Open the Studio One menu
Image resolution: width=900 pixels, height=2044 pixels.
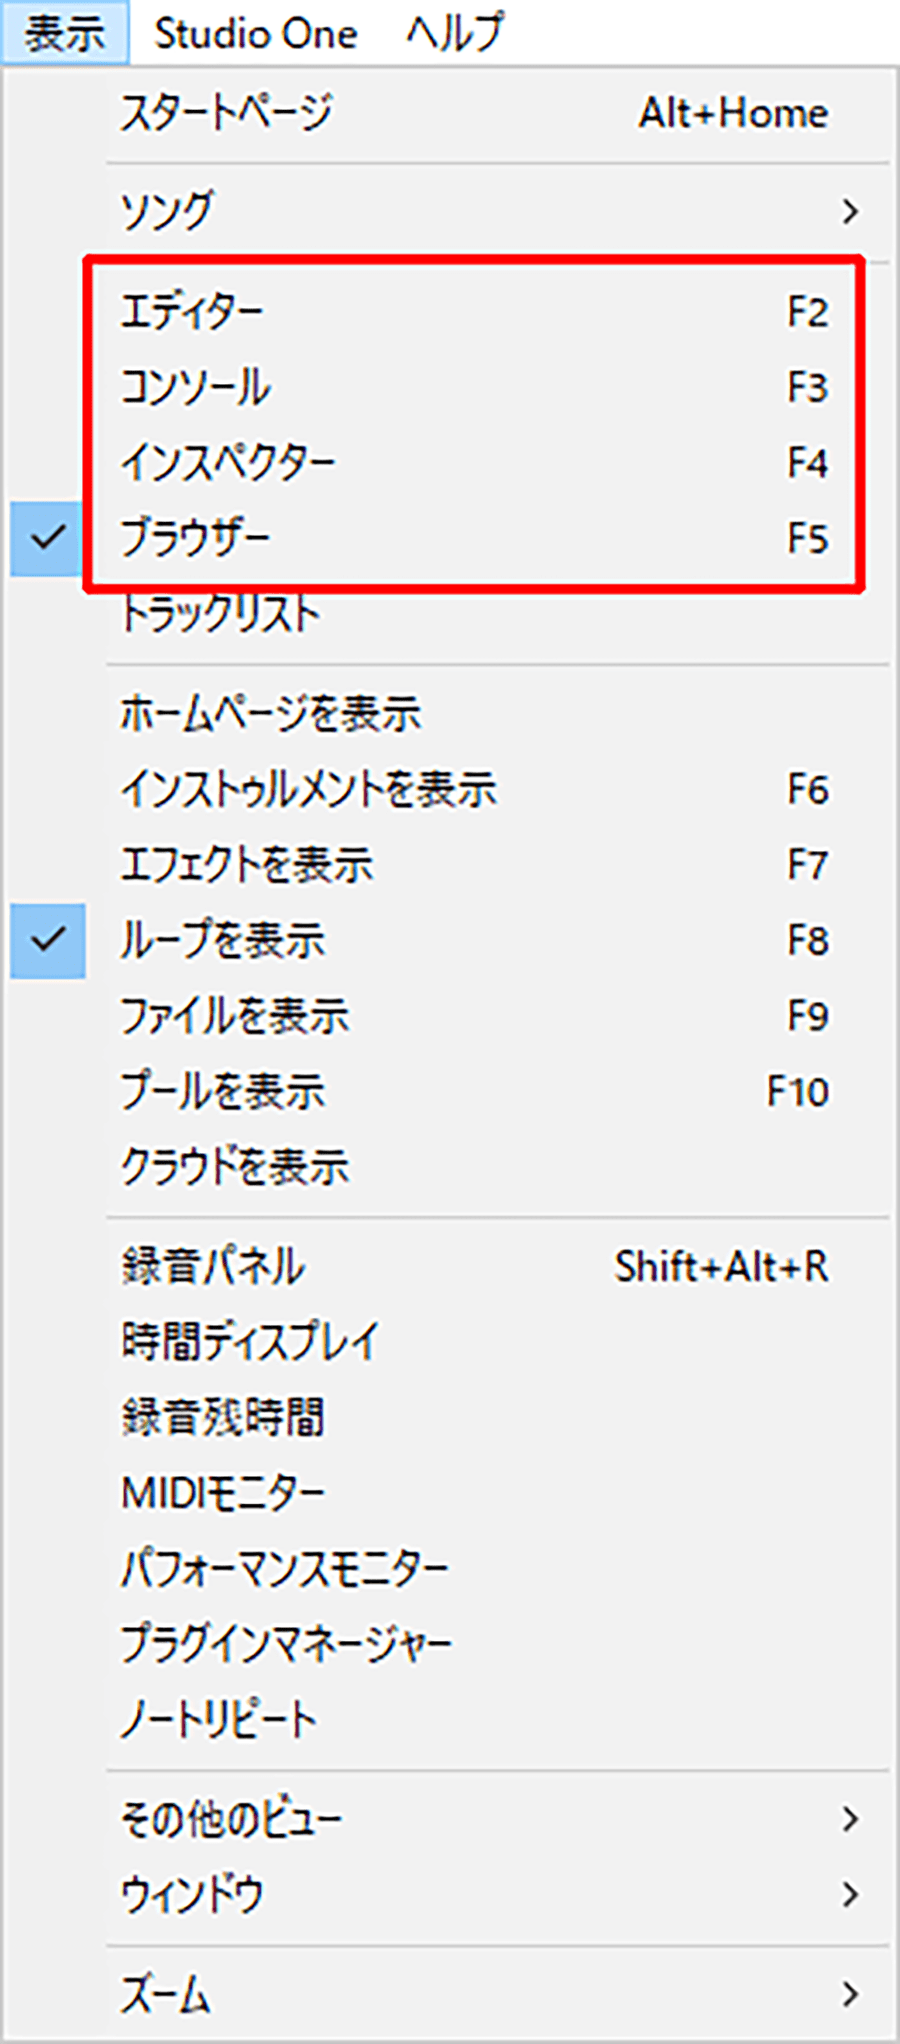(x=256, y=33)
